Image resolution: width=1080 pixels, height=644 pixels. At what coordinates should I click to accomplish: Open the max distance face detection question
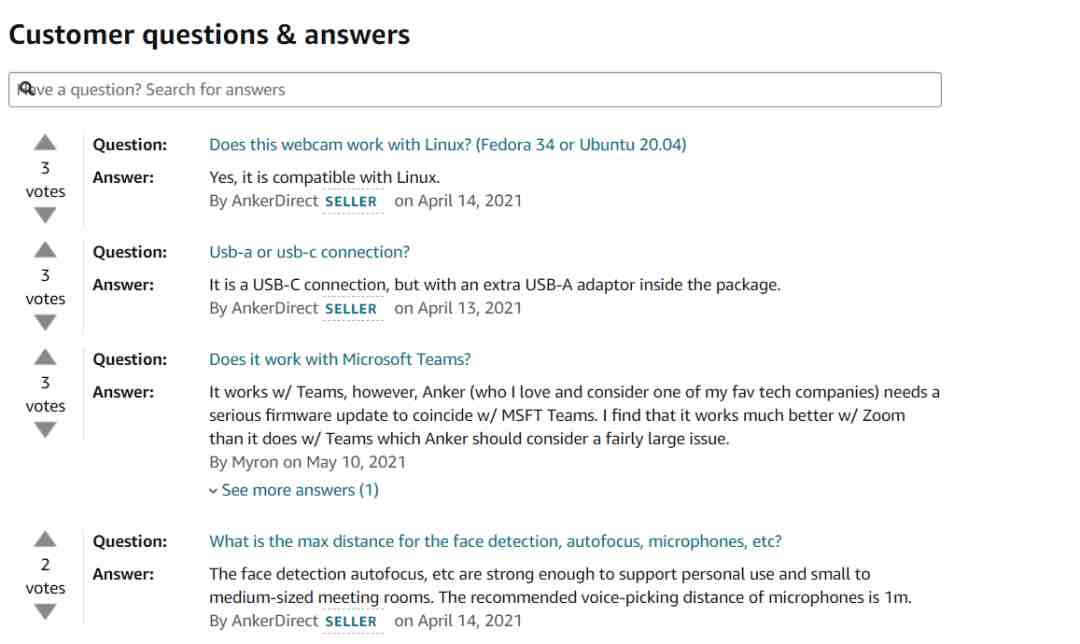click(x=495, y=541)
